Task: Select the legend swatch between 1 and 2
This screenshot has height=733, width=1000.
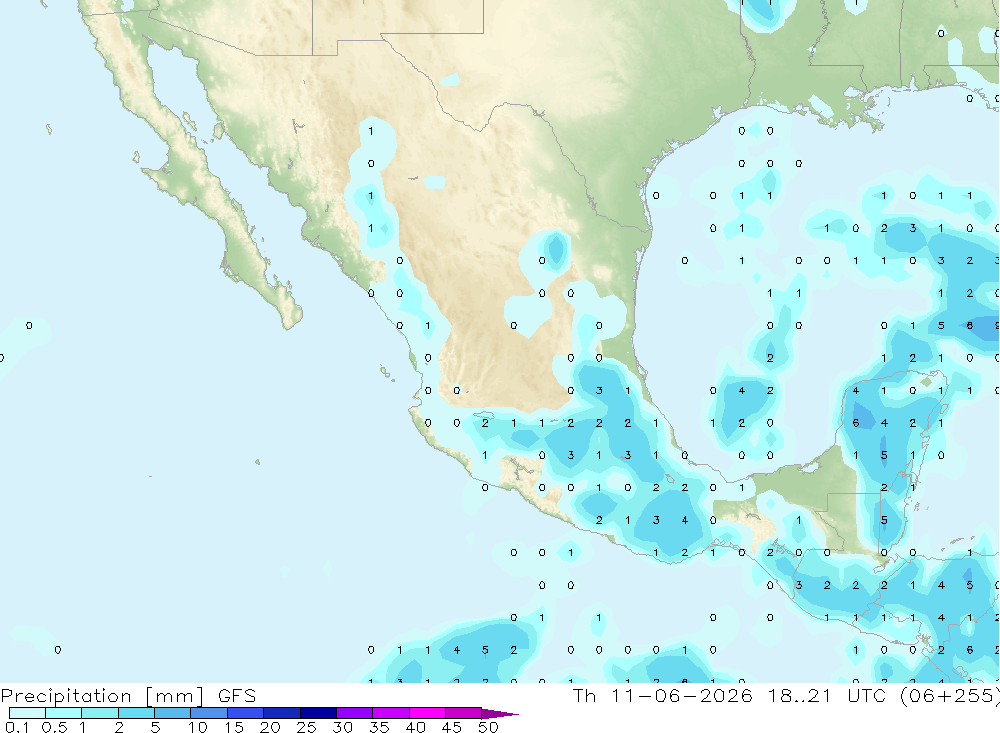Action: 100,713
